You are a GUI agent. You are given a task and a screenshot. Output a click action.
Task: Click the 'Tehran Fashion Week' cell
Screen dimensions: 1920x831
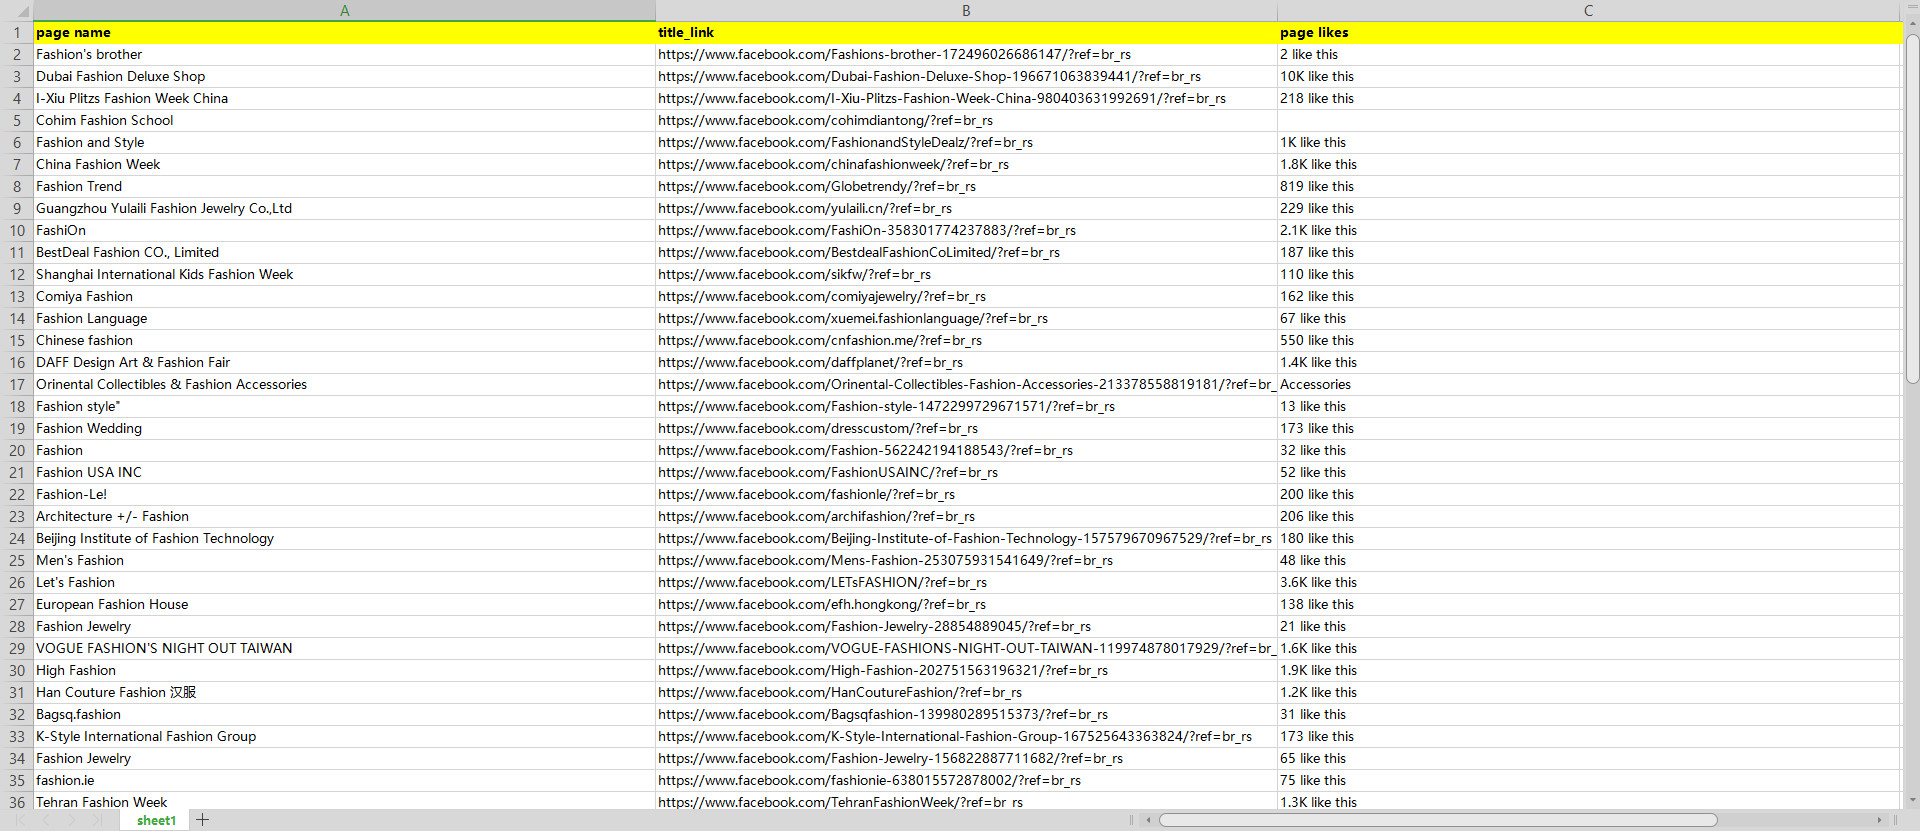point(344,802)
